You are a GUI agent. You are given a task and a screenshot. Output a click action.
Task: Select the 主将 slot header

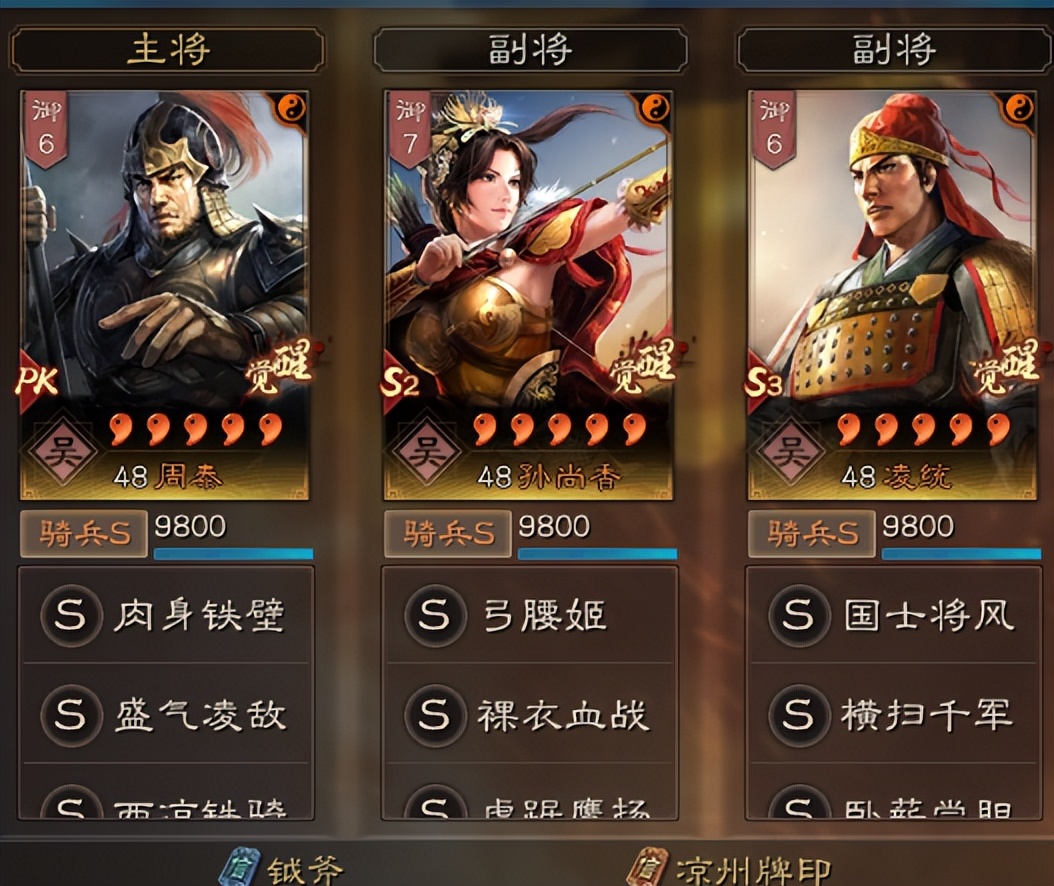point(167,50)
